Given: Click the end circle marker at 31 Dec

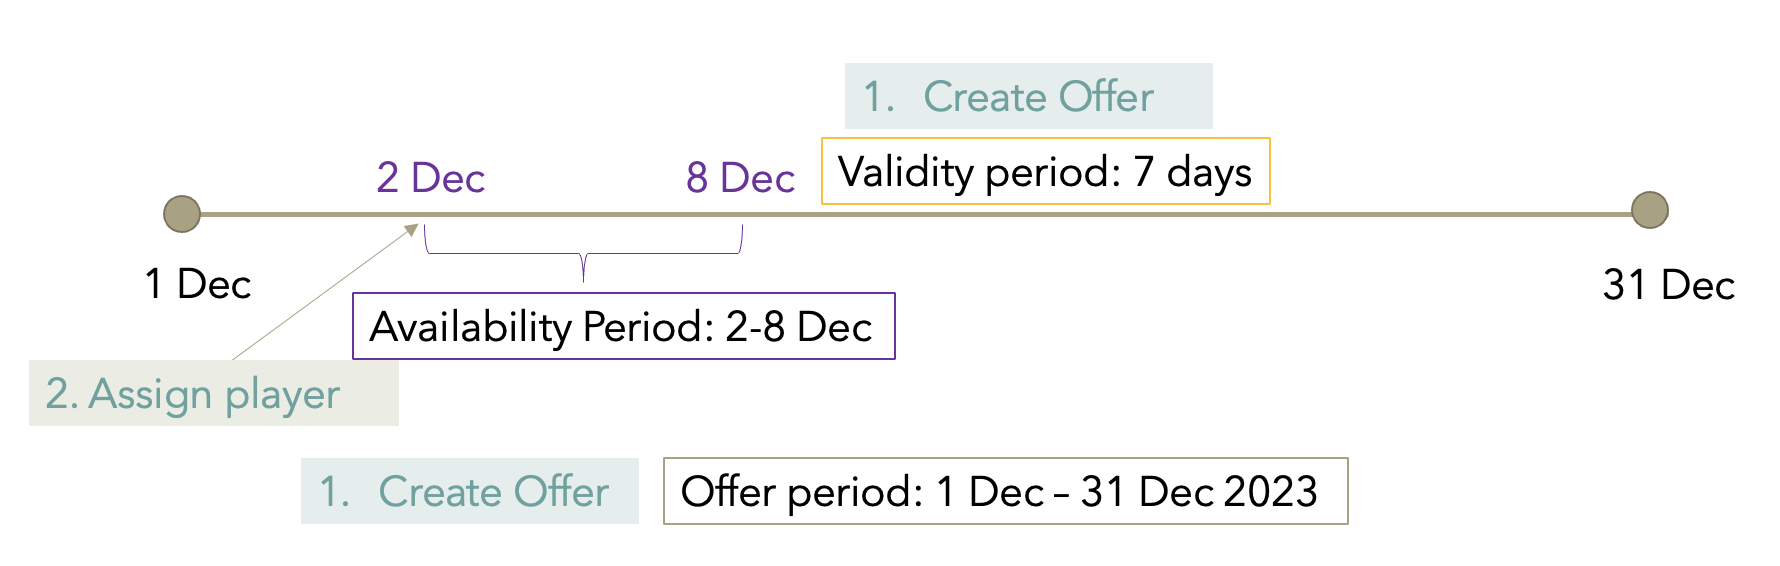Looking at the screenshot, I should pyautogui.click(x=1649, y=210).
